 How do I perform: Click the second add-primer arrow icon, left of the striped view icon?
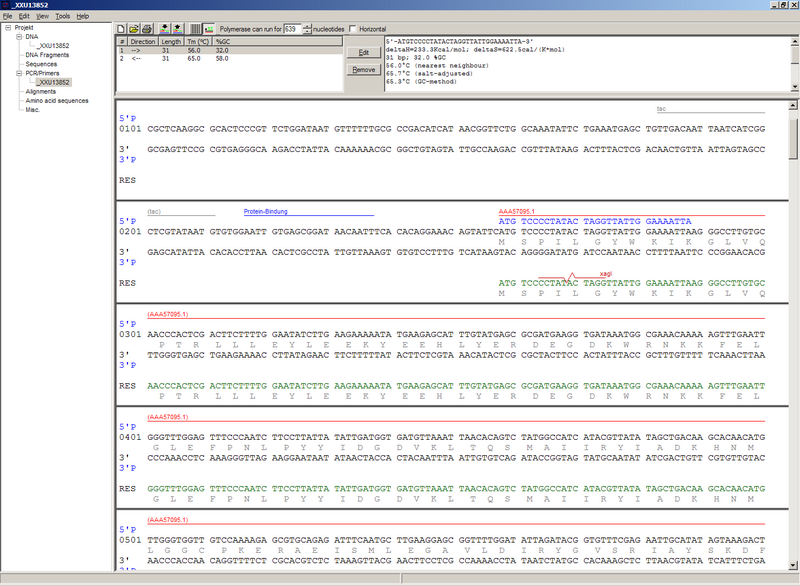click(x=178, y=29)
